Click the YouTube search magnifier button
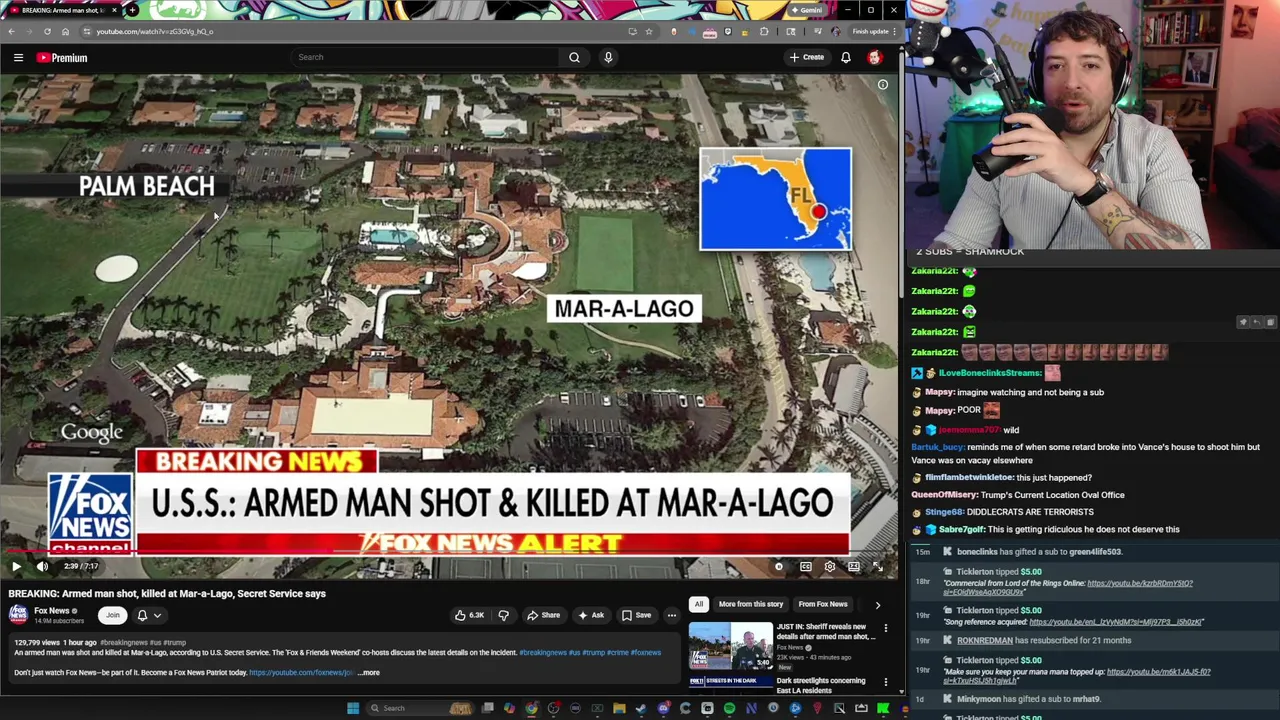Screen dimensions: 1280x720 [574, 57]
